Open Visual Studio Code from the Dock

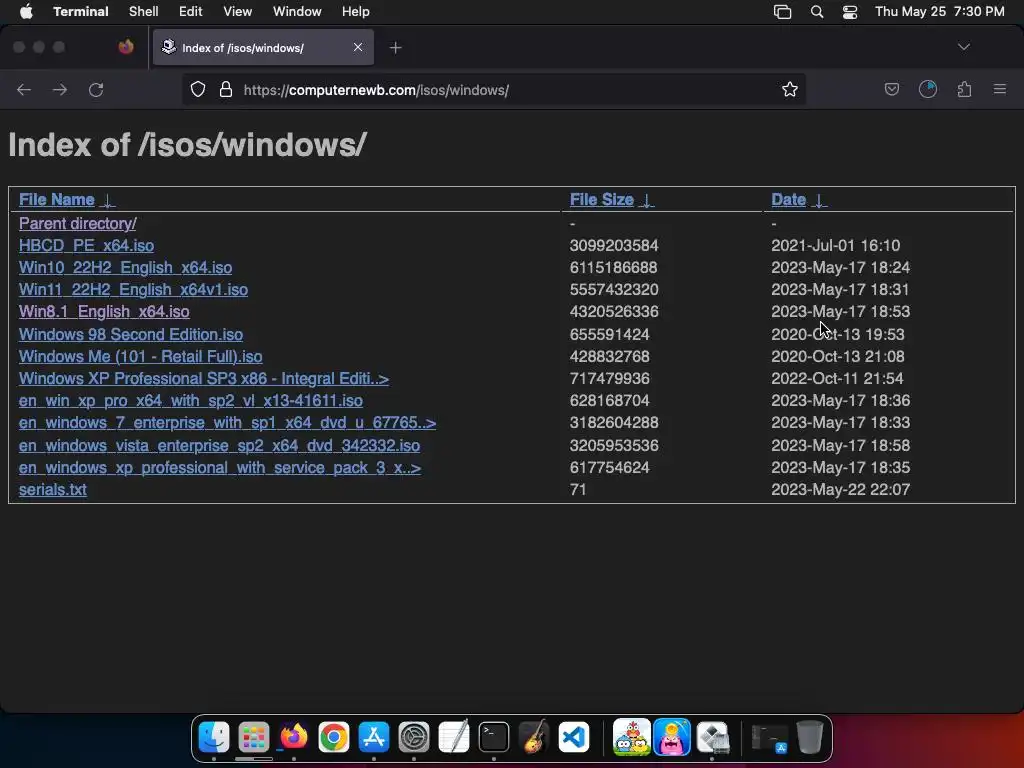click(x=574, y=737)
